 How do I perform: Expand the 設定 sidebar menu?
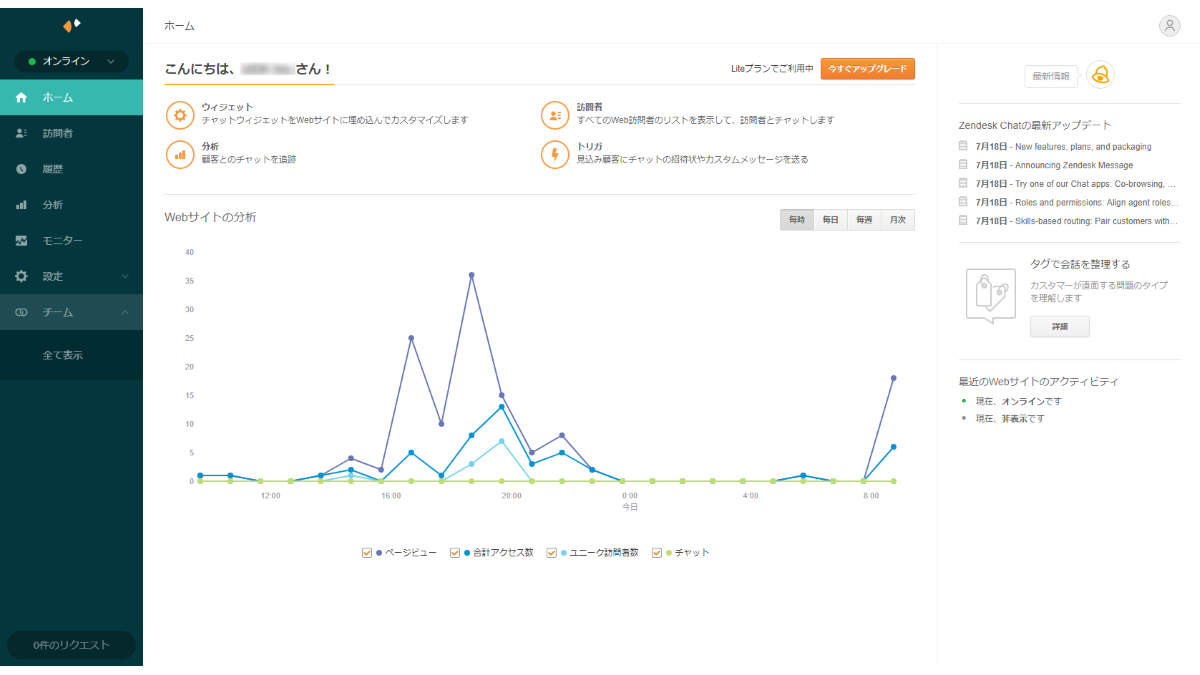(x=71, y=276)
